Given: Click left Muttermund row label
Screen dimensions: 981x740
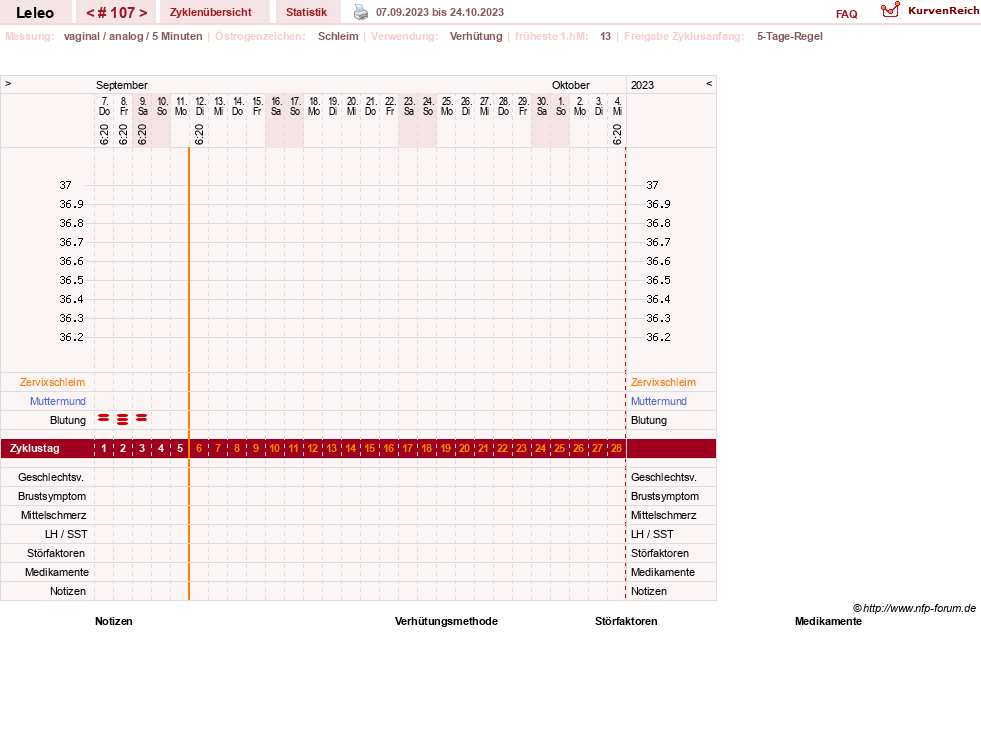Looking at the screenshot, I should pyautogui.click(x=58, y=401).
